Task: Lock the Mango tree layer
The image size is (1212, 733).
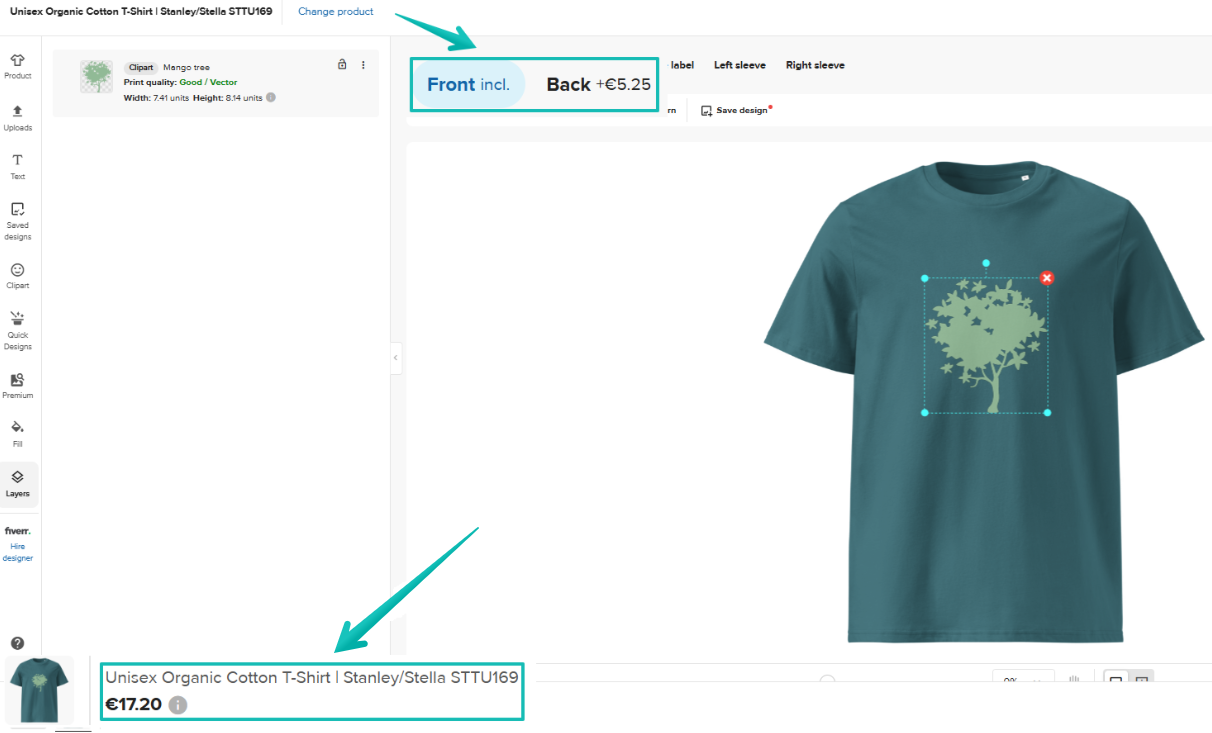Action: coord(342,64)
